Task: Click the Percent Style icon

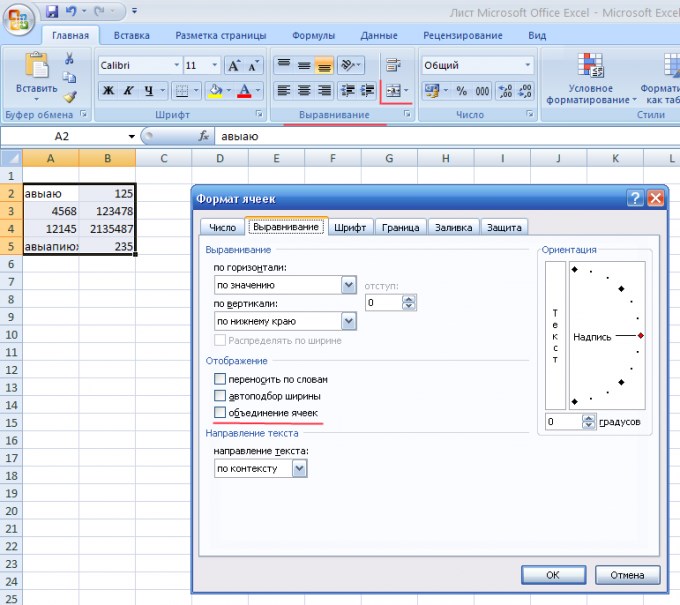Action: [461, 91]
